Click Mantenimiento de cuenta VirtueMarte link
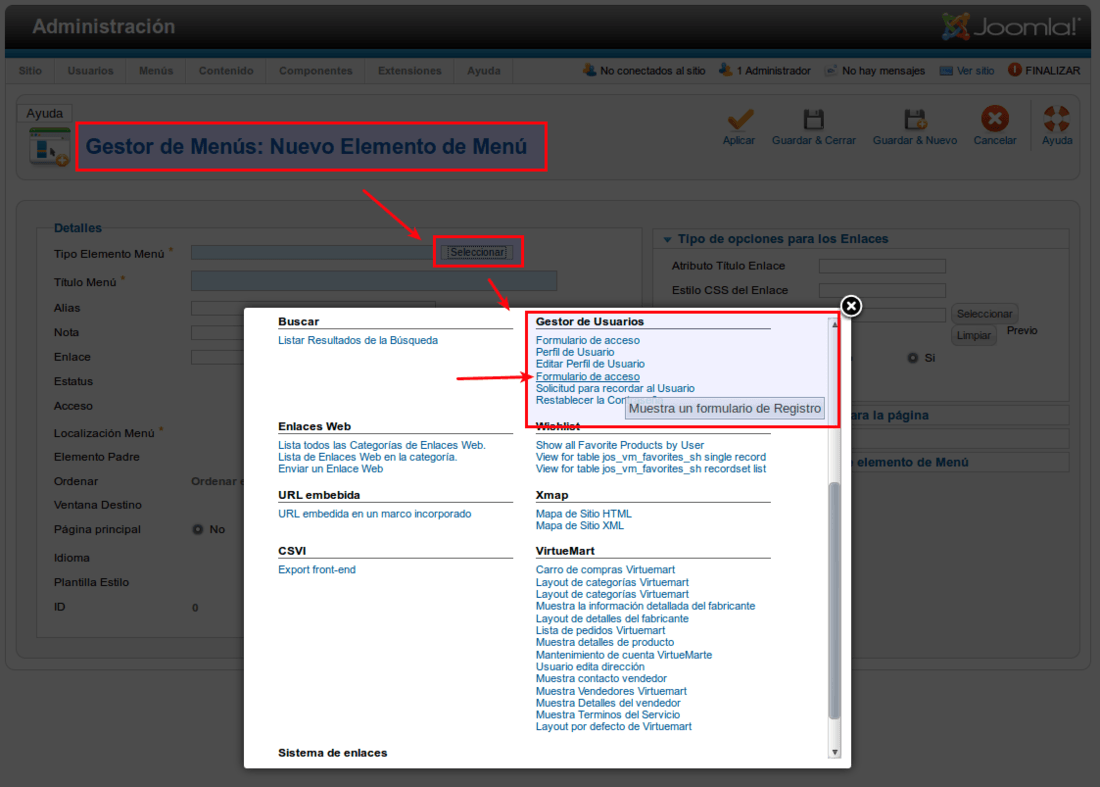Viewport: 1100px width, 787px height. 624,655
